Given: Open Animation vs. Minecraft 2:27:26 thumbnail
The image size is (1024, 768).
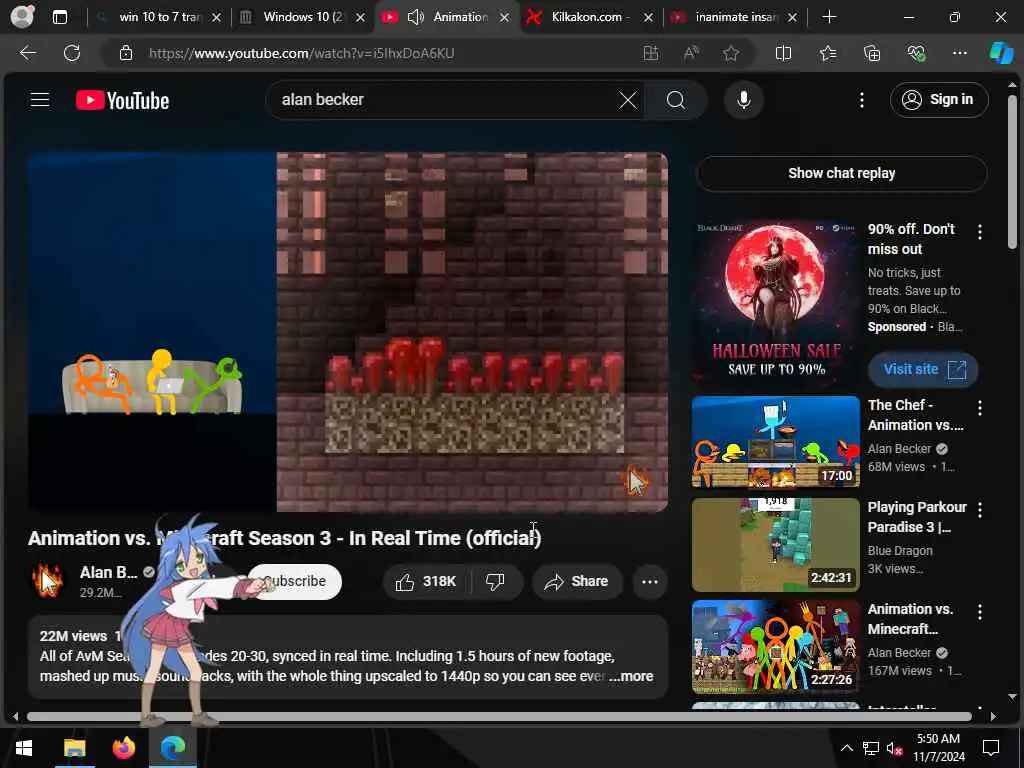Looking at the screenshot, I should 775,647.
